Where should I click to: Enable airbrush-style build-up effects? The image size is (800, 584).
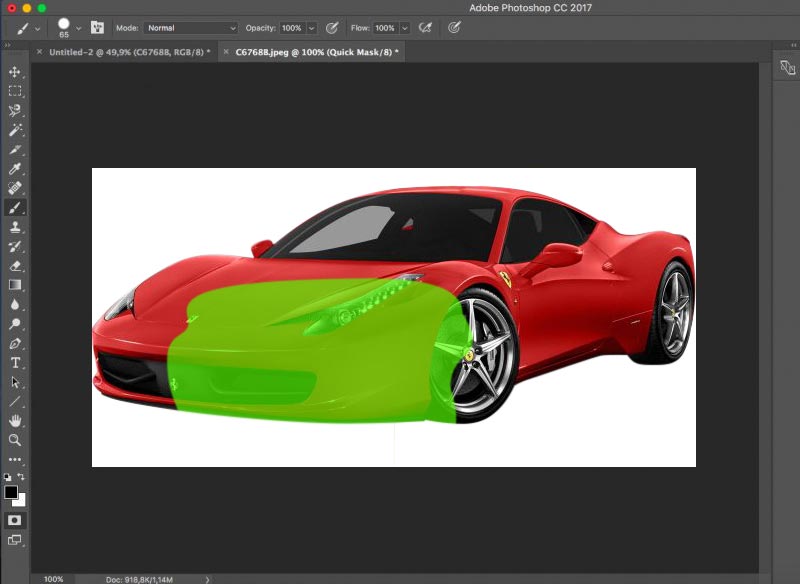click(x=425, y=28)
